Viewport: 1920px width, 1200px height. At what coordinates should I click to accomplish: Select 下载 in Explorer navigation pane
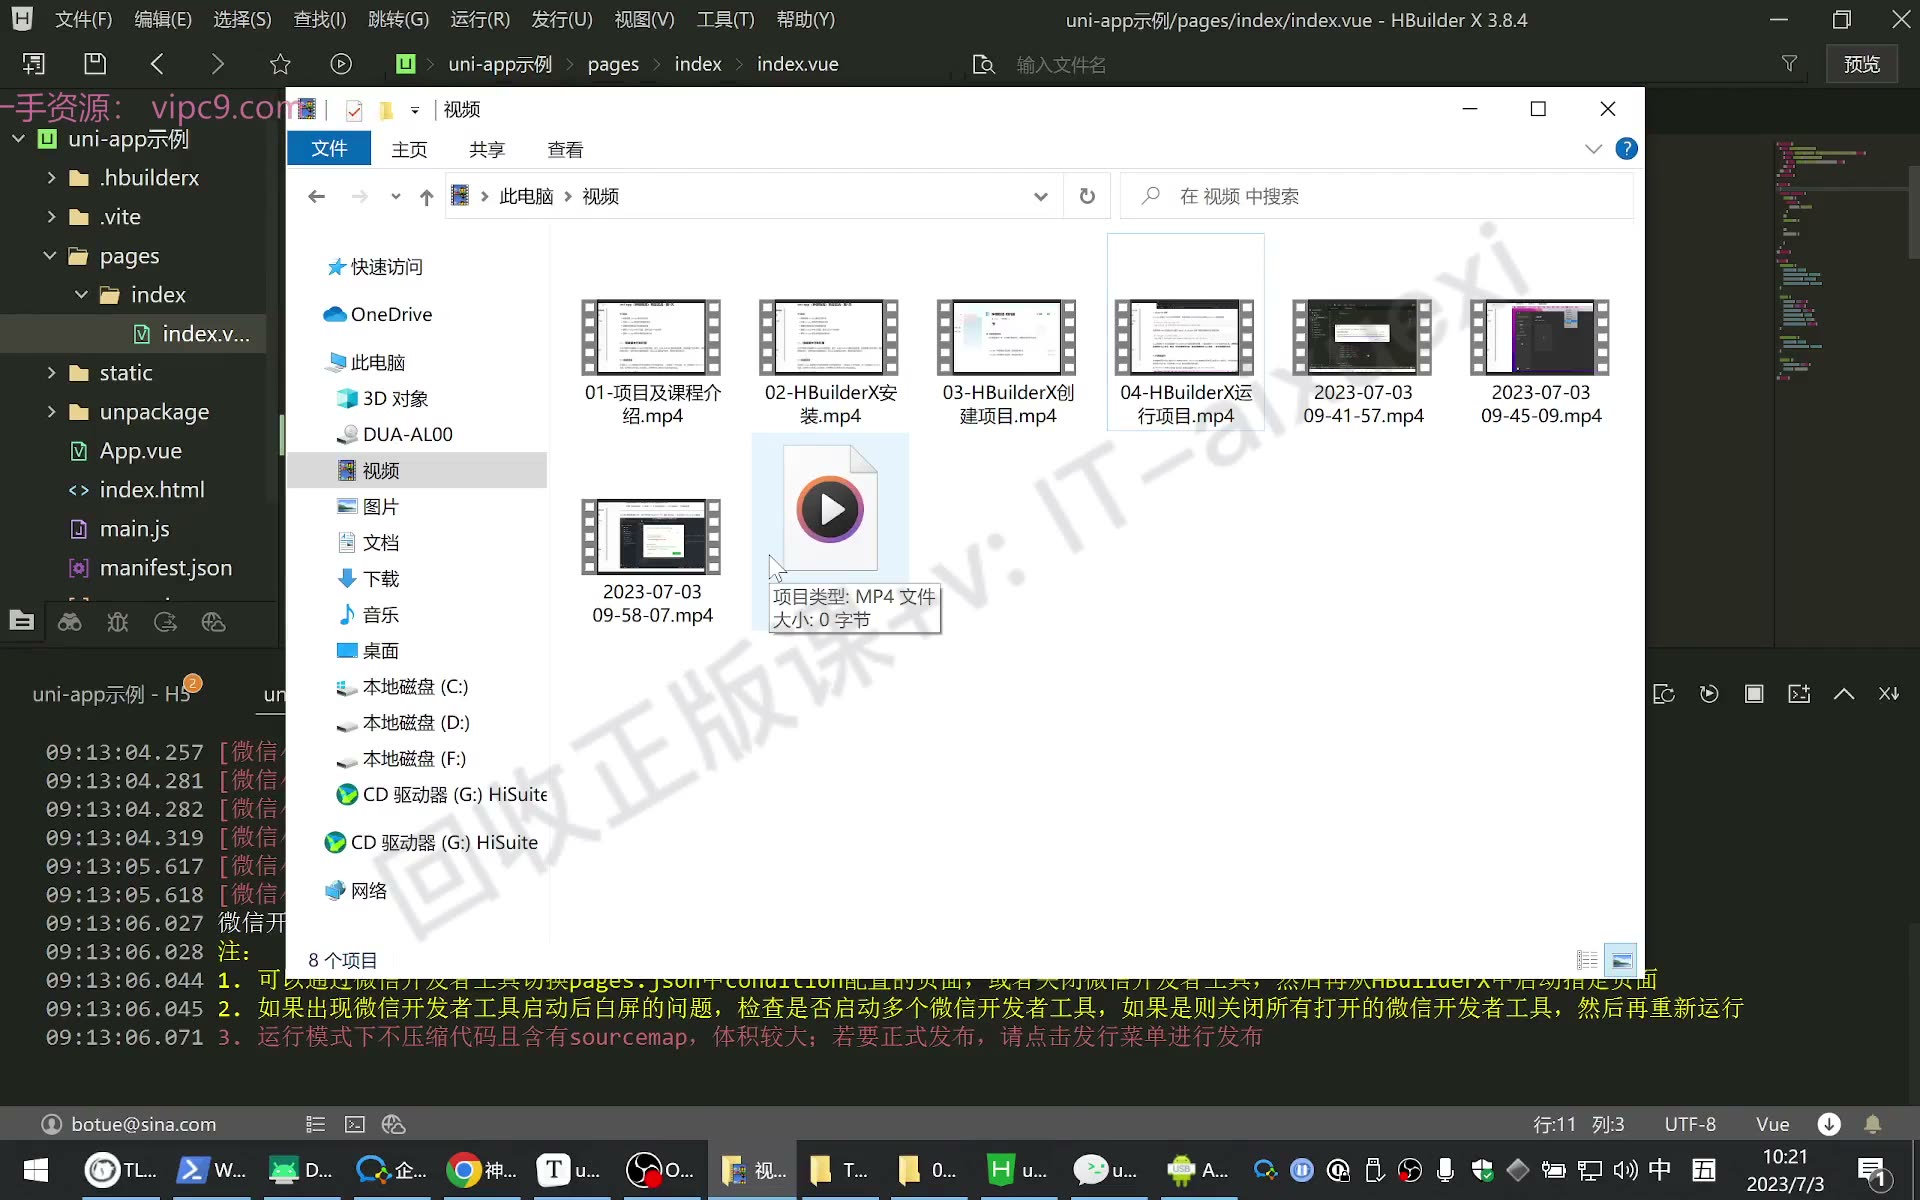(x=381, y=579)
